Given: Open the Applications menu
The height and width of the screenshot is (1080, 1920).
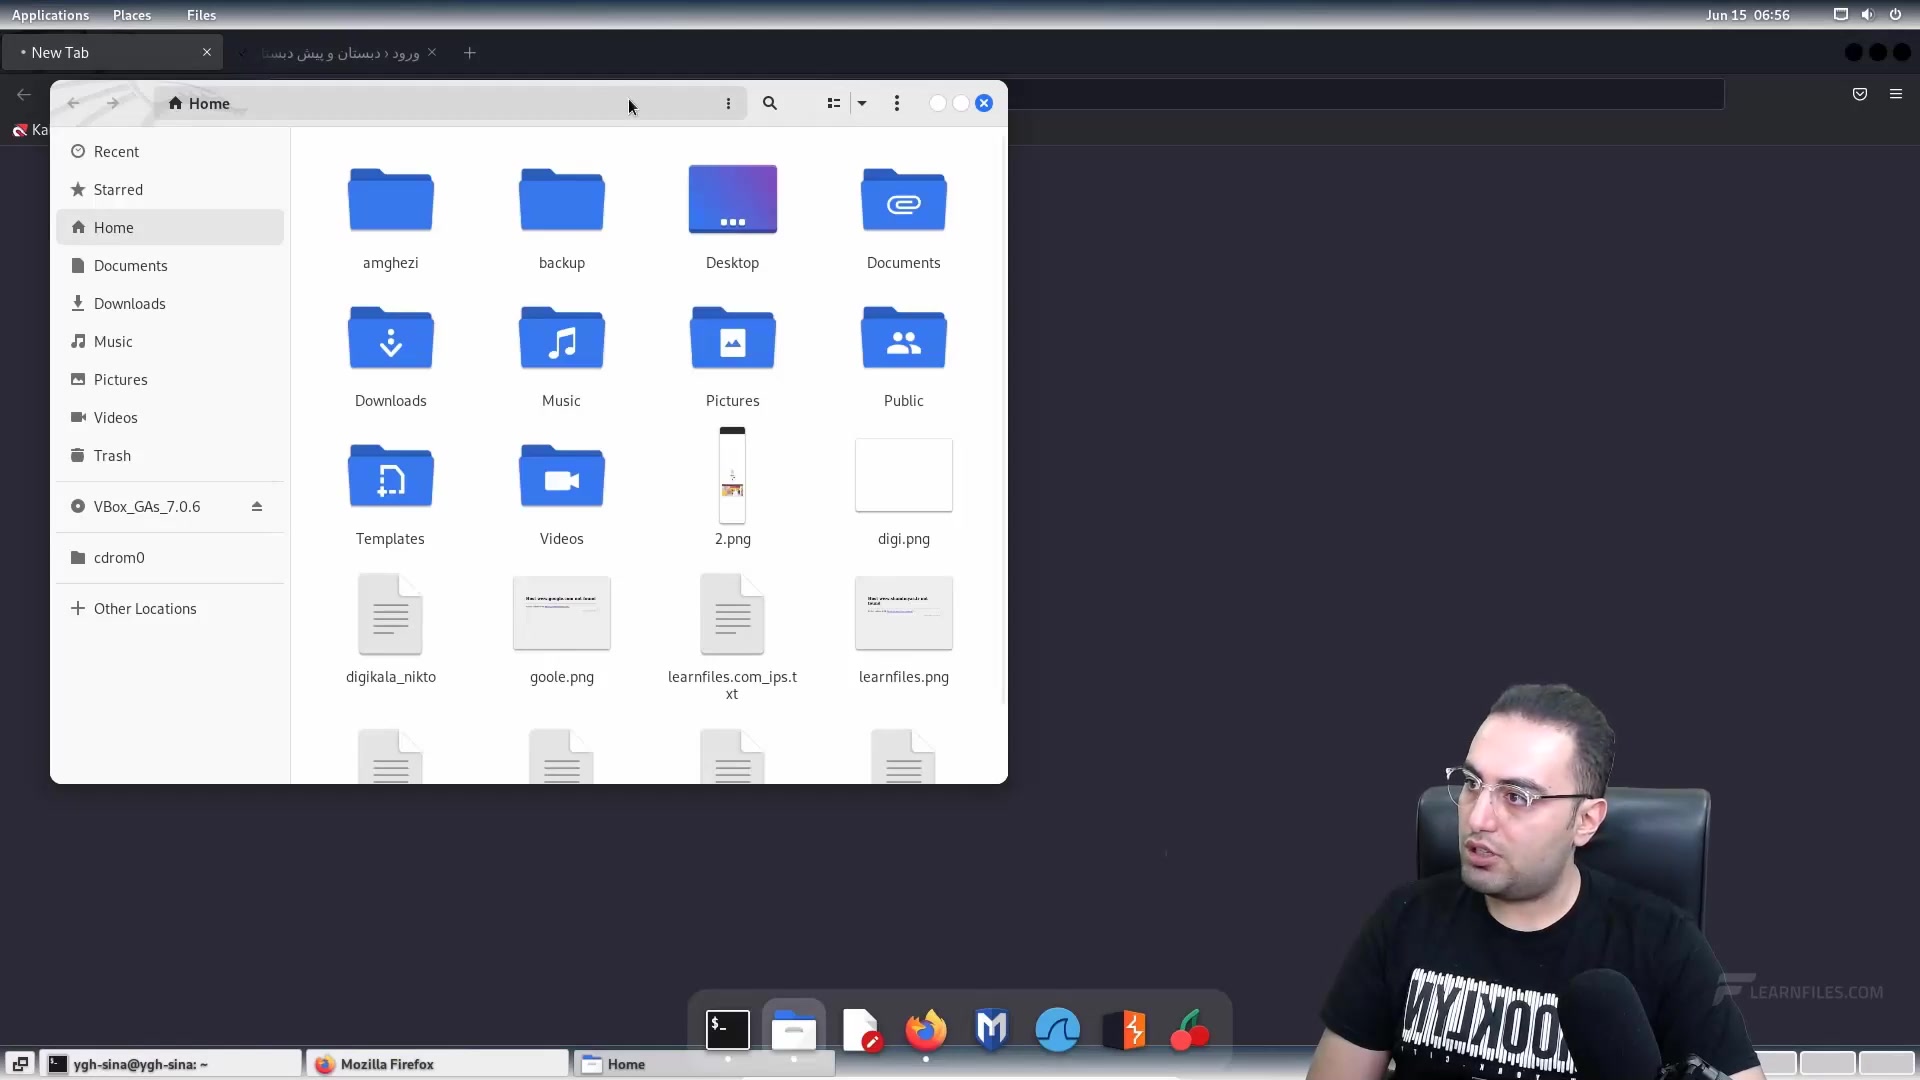Looking at the screenshot, I should coord(50,15).
